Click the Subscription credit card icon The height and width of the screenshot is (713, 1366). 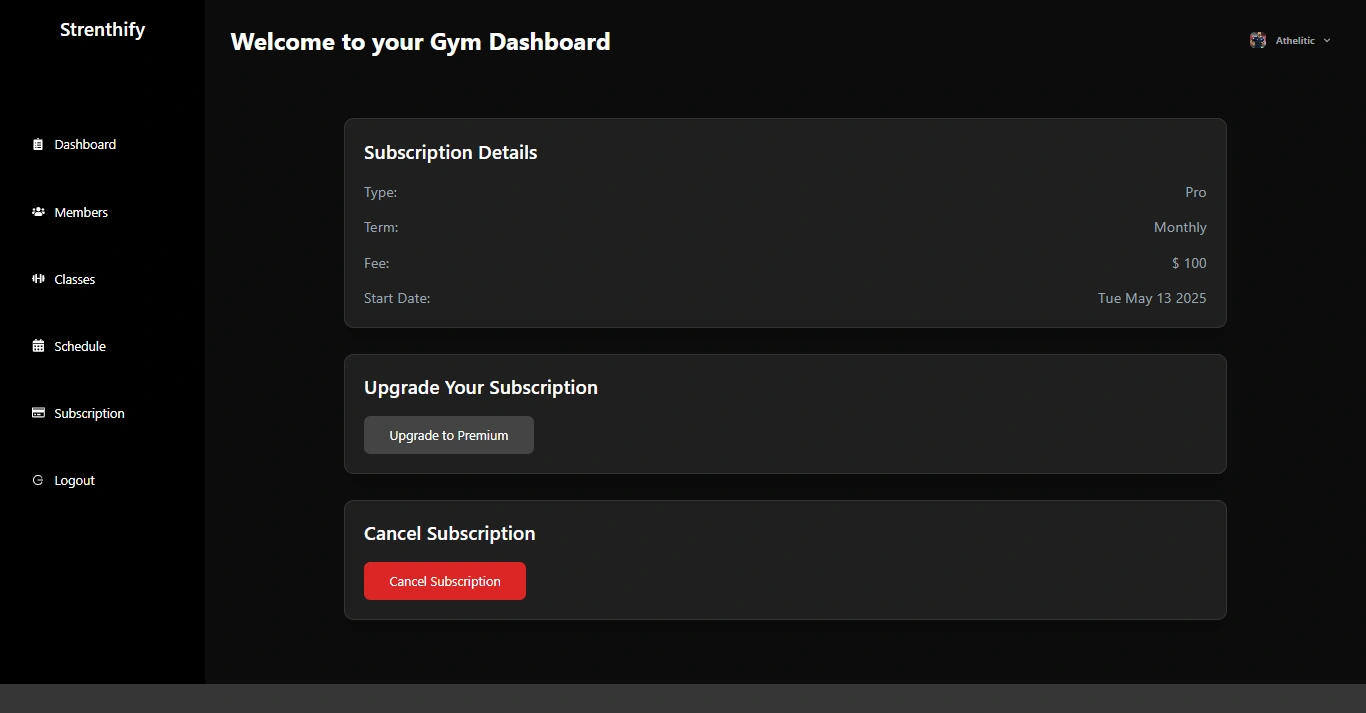pyautogui.click(x=38, y=413)
